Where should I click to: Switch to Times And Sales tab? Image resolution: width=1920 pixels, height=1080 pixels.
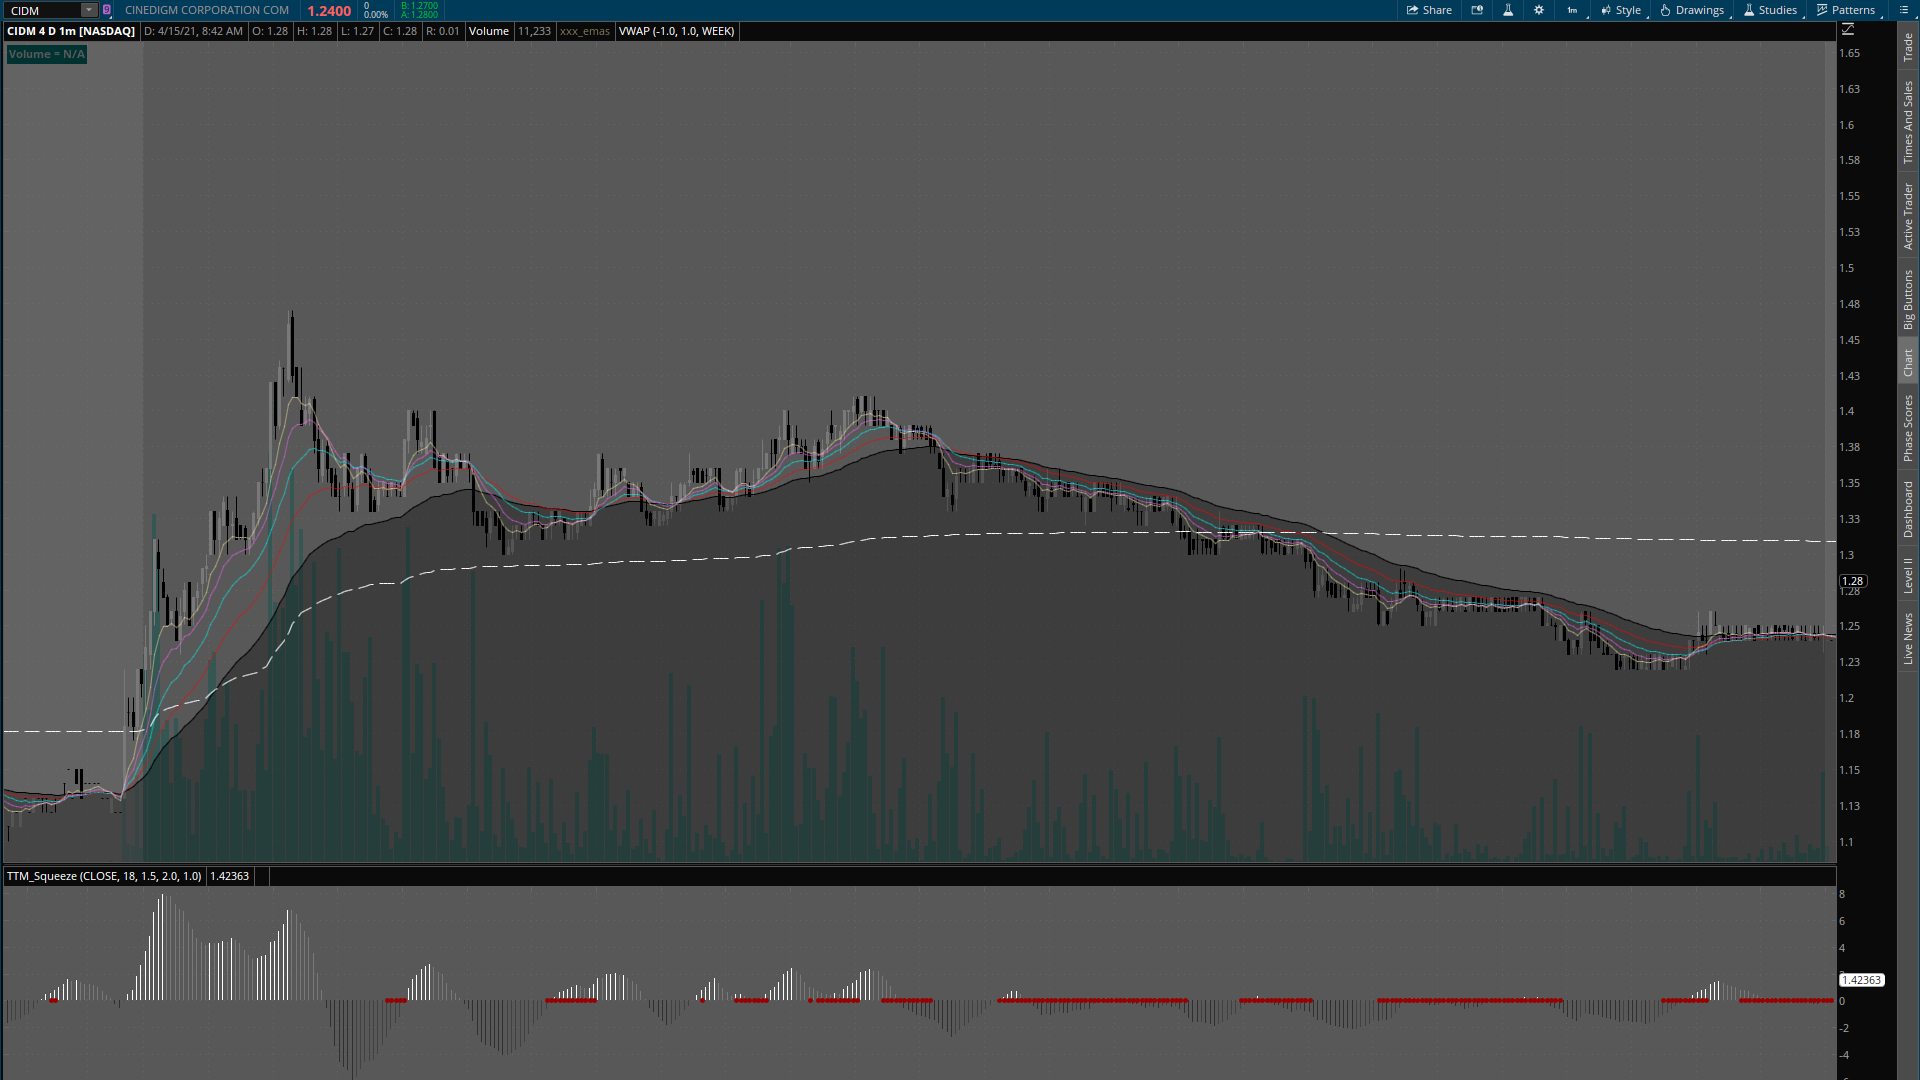[x=1908, y=123]
